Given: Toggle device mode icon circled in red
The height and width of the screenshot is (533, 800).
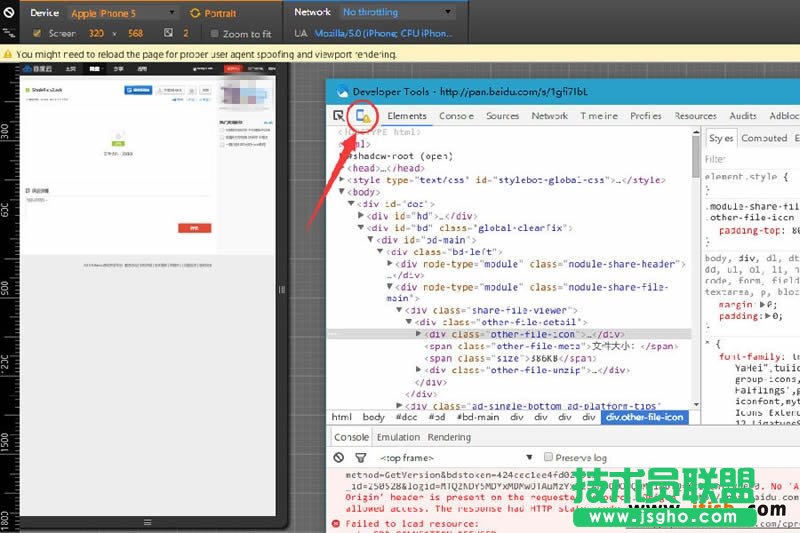Looking at the screenshot, I should (x=364, y=117).
